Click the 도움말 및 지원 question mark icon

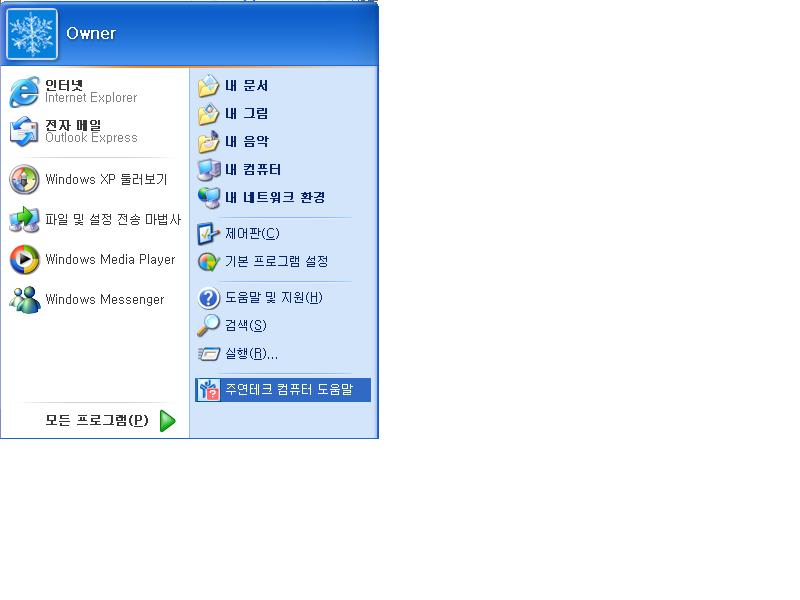click(208, 298)
